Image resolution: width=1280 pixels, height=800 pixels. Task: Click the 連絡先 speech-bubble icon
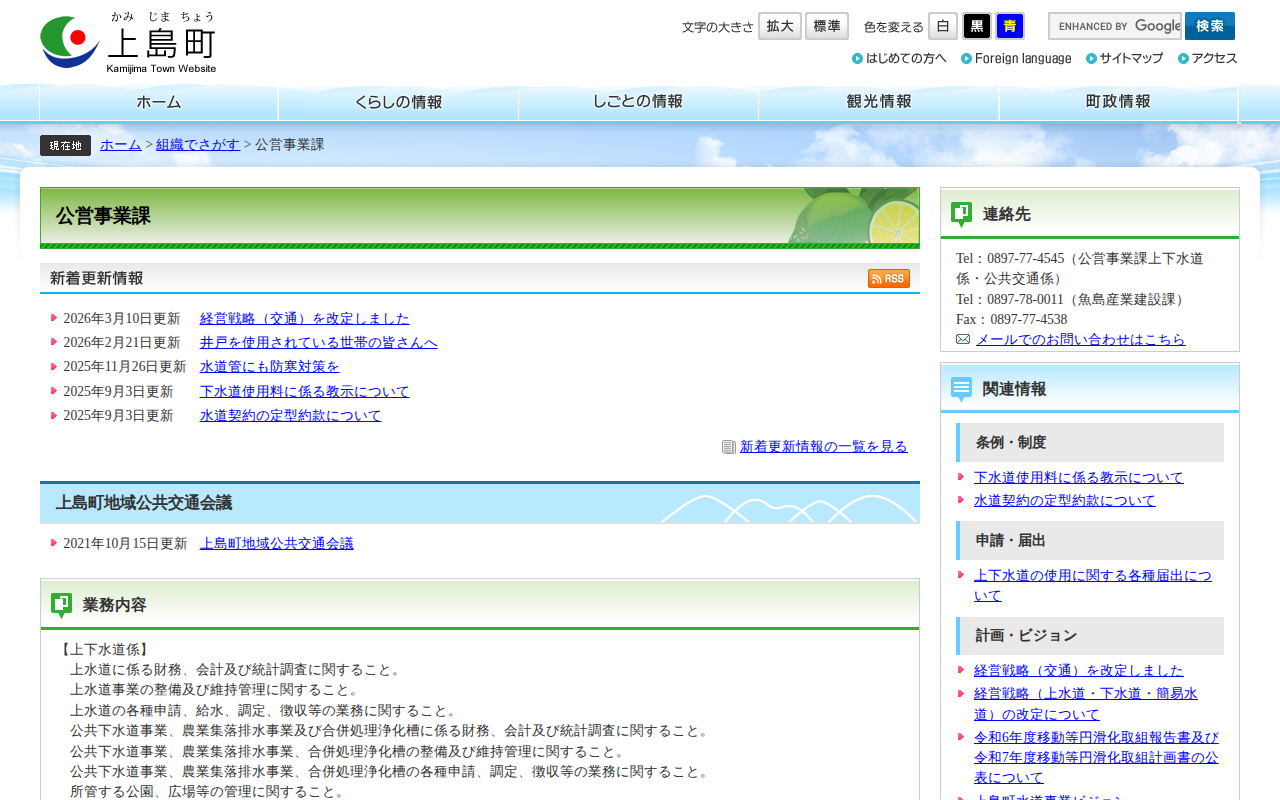[961, 214]
